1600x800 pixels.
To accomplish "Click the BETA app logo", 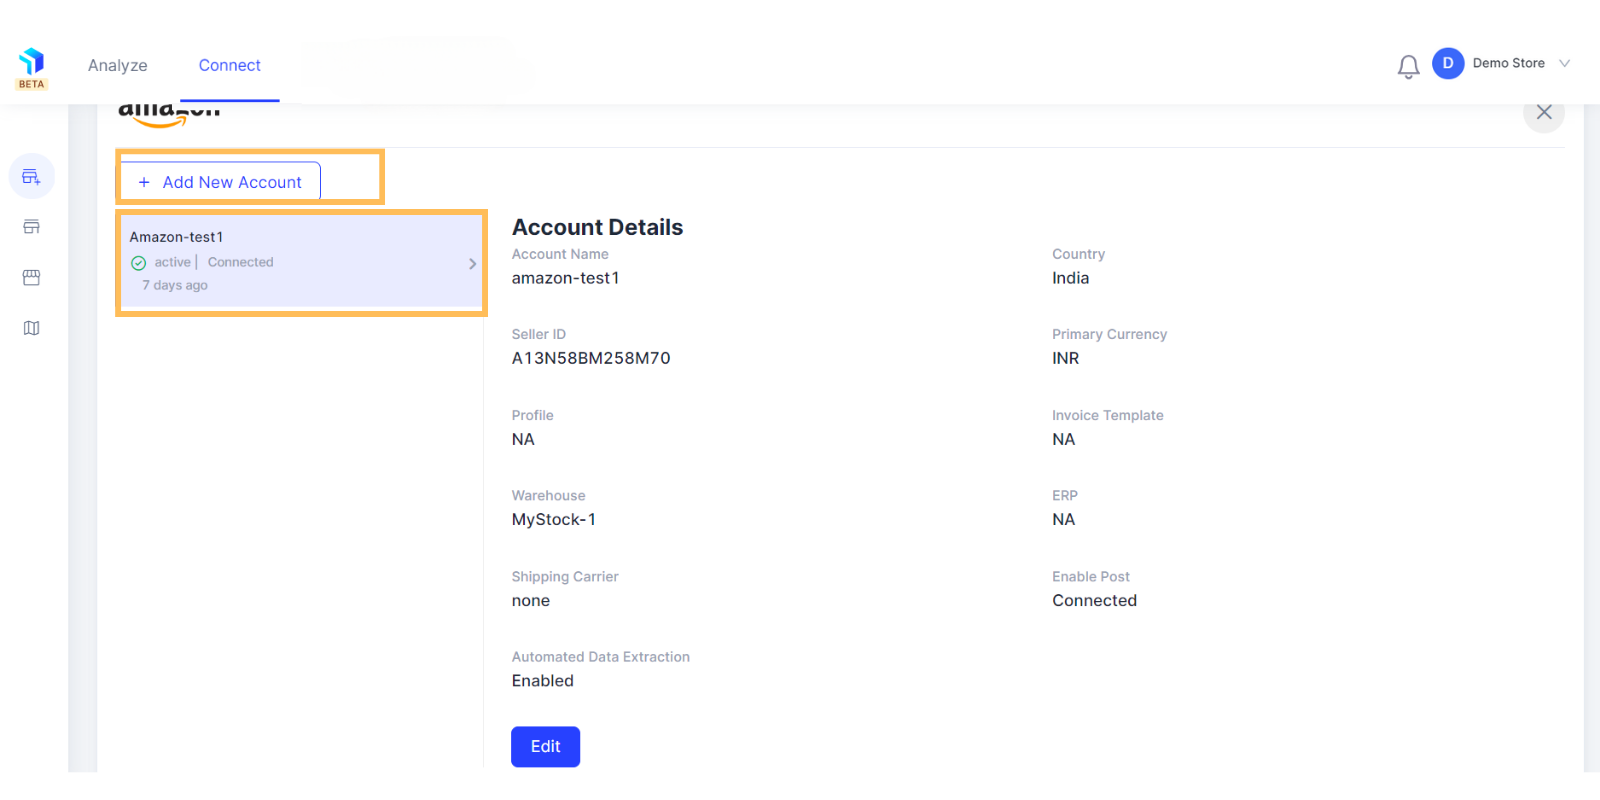I will point(31,68).
